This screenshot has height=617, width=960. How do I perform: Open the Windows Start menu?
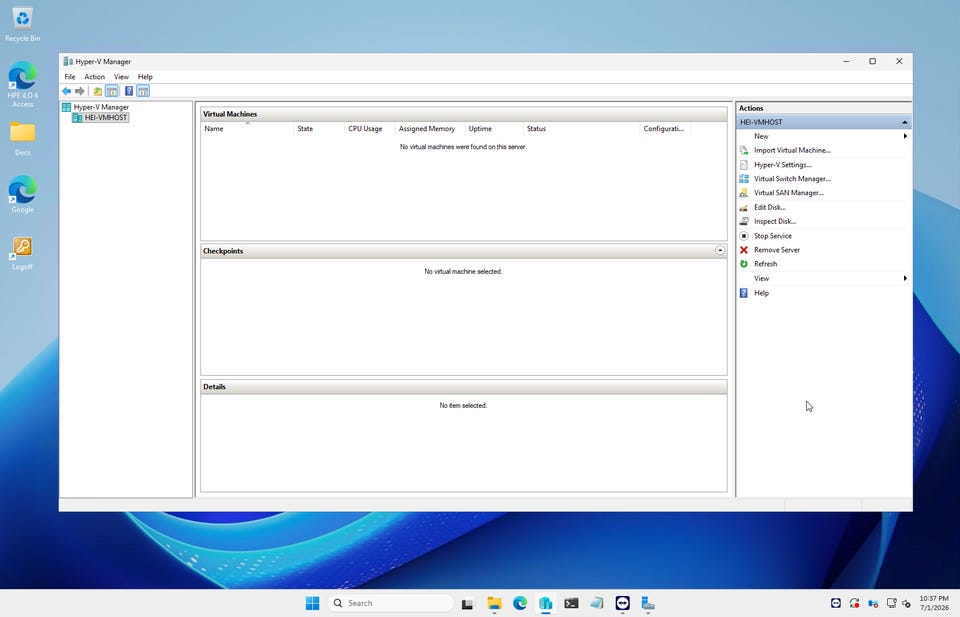click(x=312, y=604)
